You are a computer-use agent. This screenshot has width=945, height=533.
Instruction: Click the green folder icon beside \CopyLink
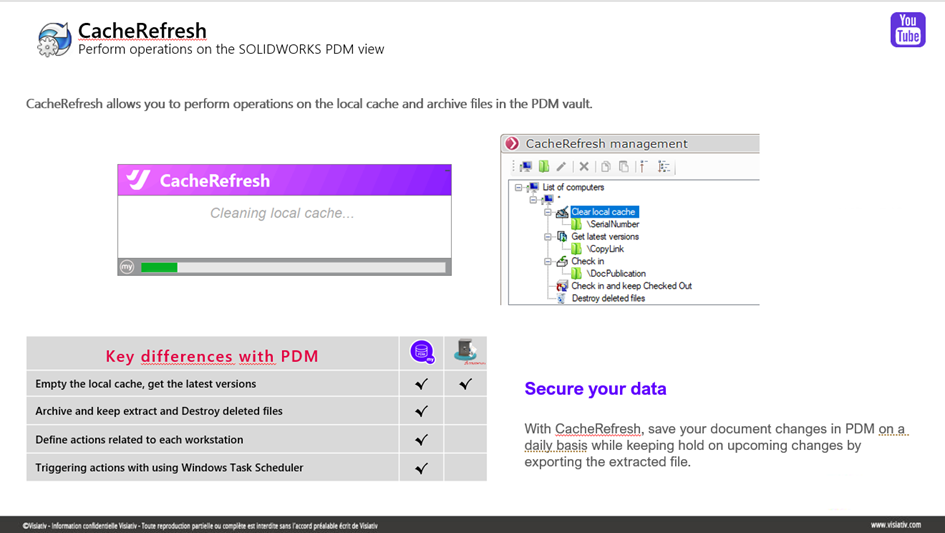(576, 249)
